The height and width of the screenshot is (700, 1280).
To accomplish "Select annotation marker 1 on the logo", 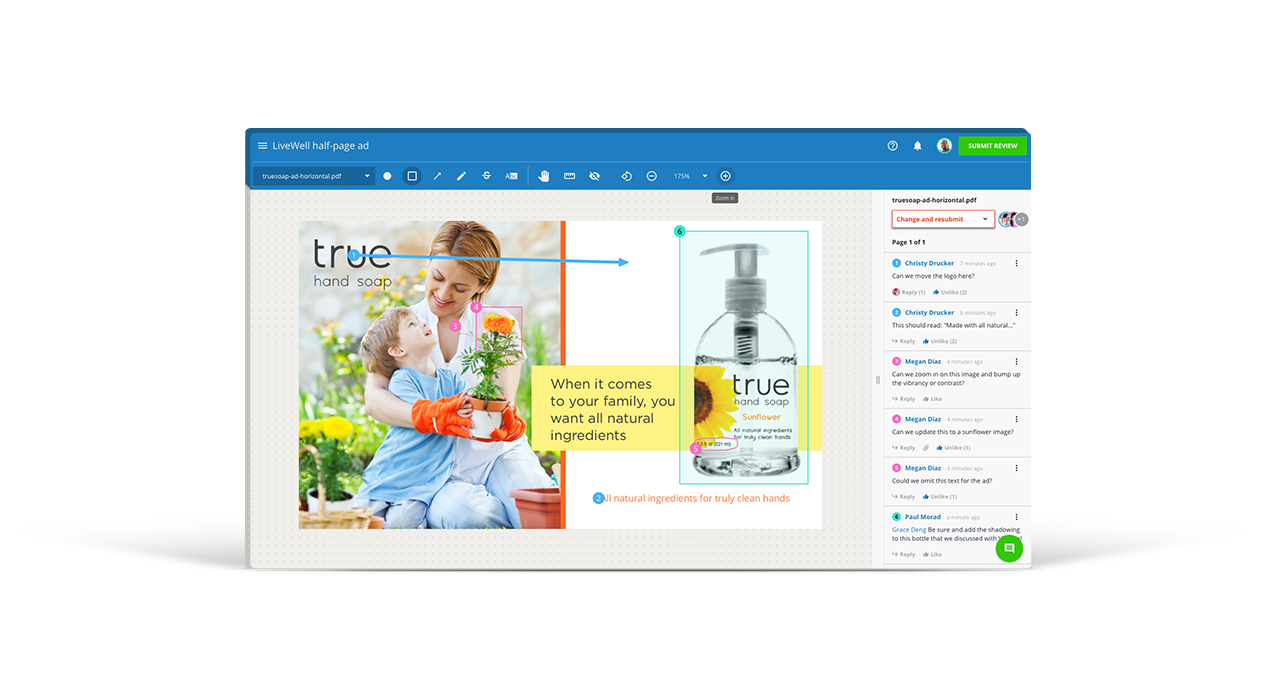I will click(x=353, y=256).
